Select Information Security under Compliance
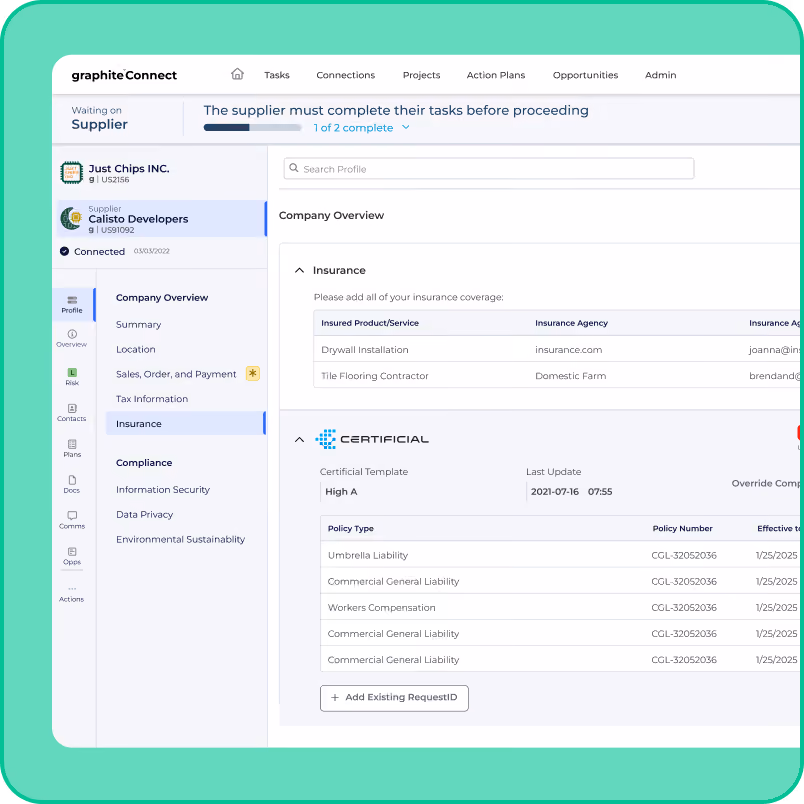The width and height of the screenshot is (804, 804). click(x=163, y=490)
